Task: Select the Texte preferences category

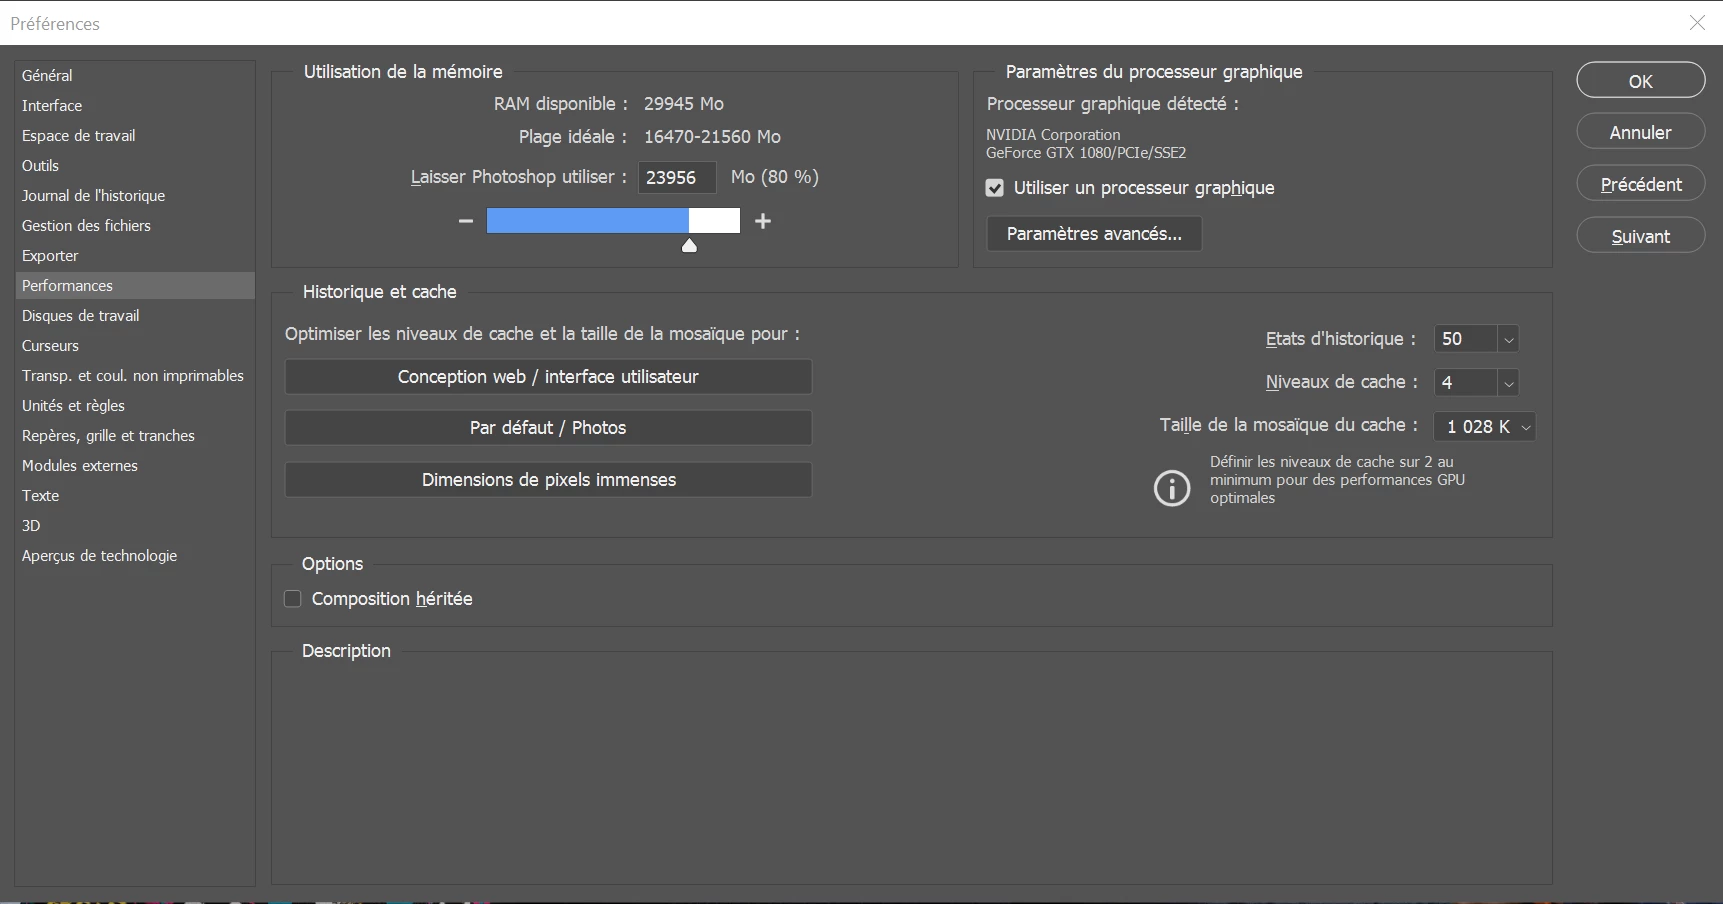Action: tap(135, 495)
